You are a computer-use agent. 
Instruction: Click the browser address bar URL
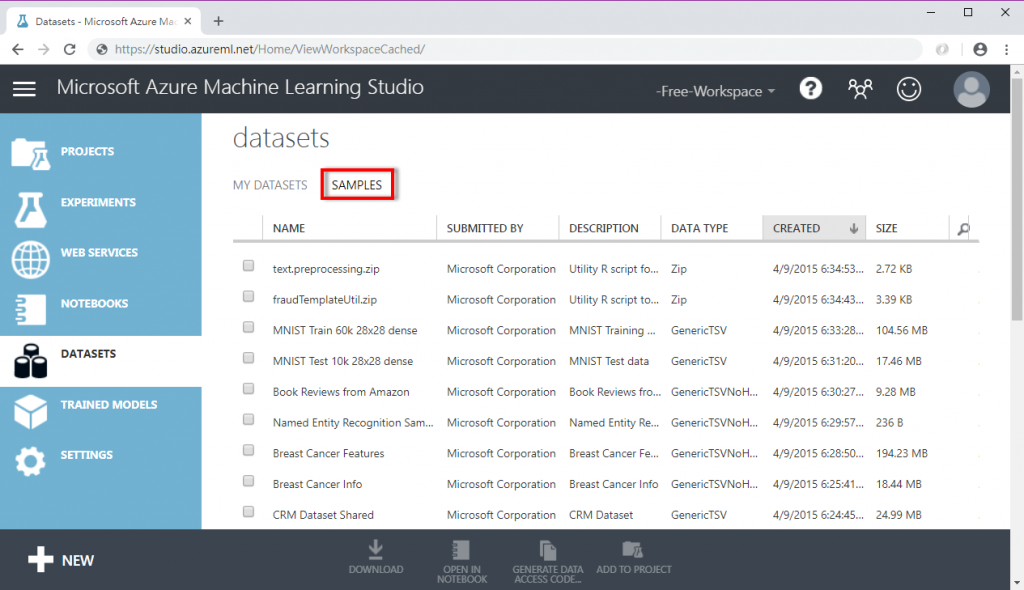[x=270, y=49]
